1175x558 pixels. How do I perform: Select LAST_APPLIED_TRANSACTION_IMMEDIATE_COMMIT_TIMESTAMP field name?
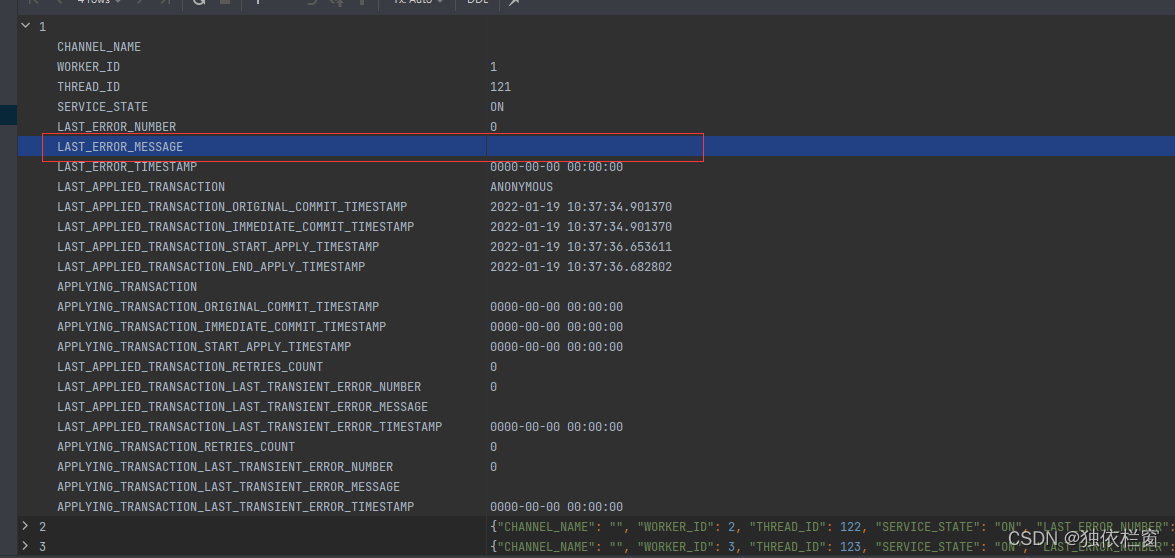(235, 227)
